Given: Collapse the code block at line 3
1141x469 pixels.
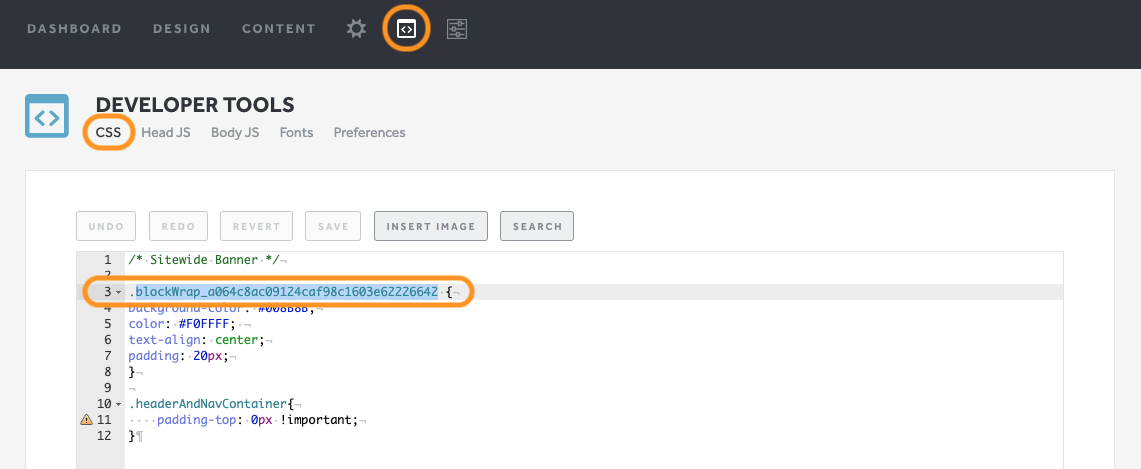Looking at the screenshot, I should [119, 292].
